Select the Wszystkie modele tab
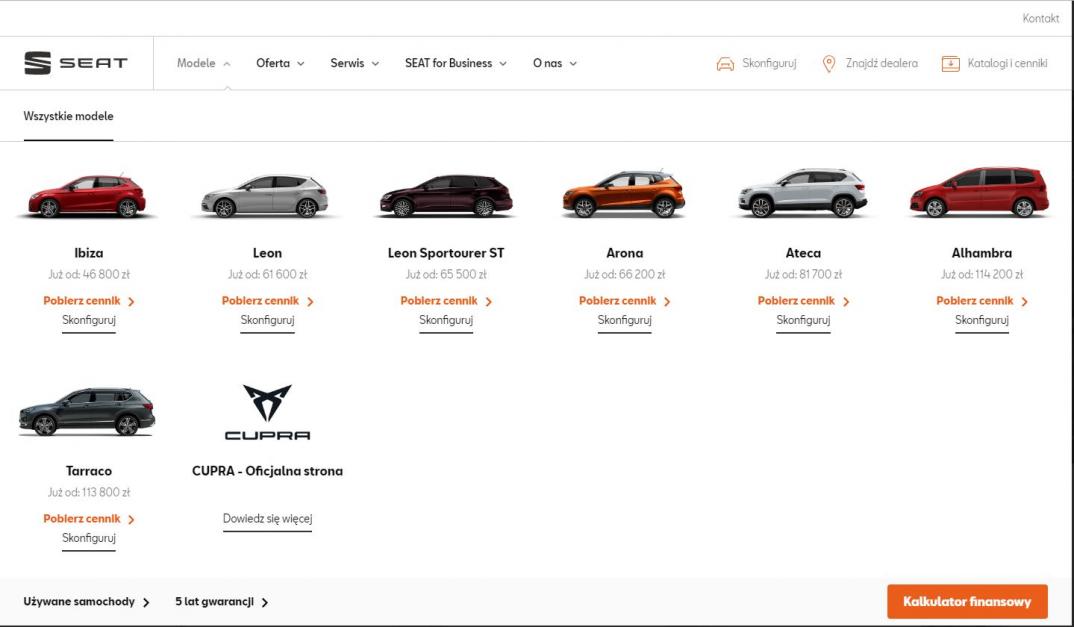Screen dimensions: 1074x627 click(68, 116)
